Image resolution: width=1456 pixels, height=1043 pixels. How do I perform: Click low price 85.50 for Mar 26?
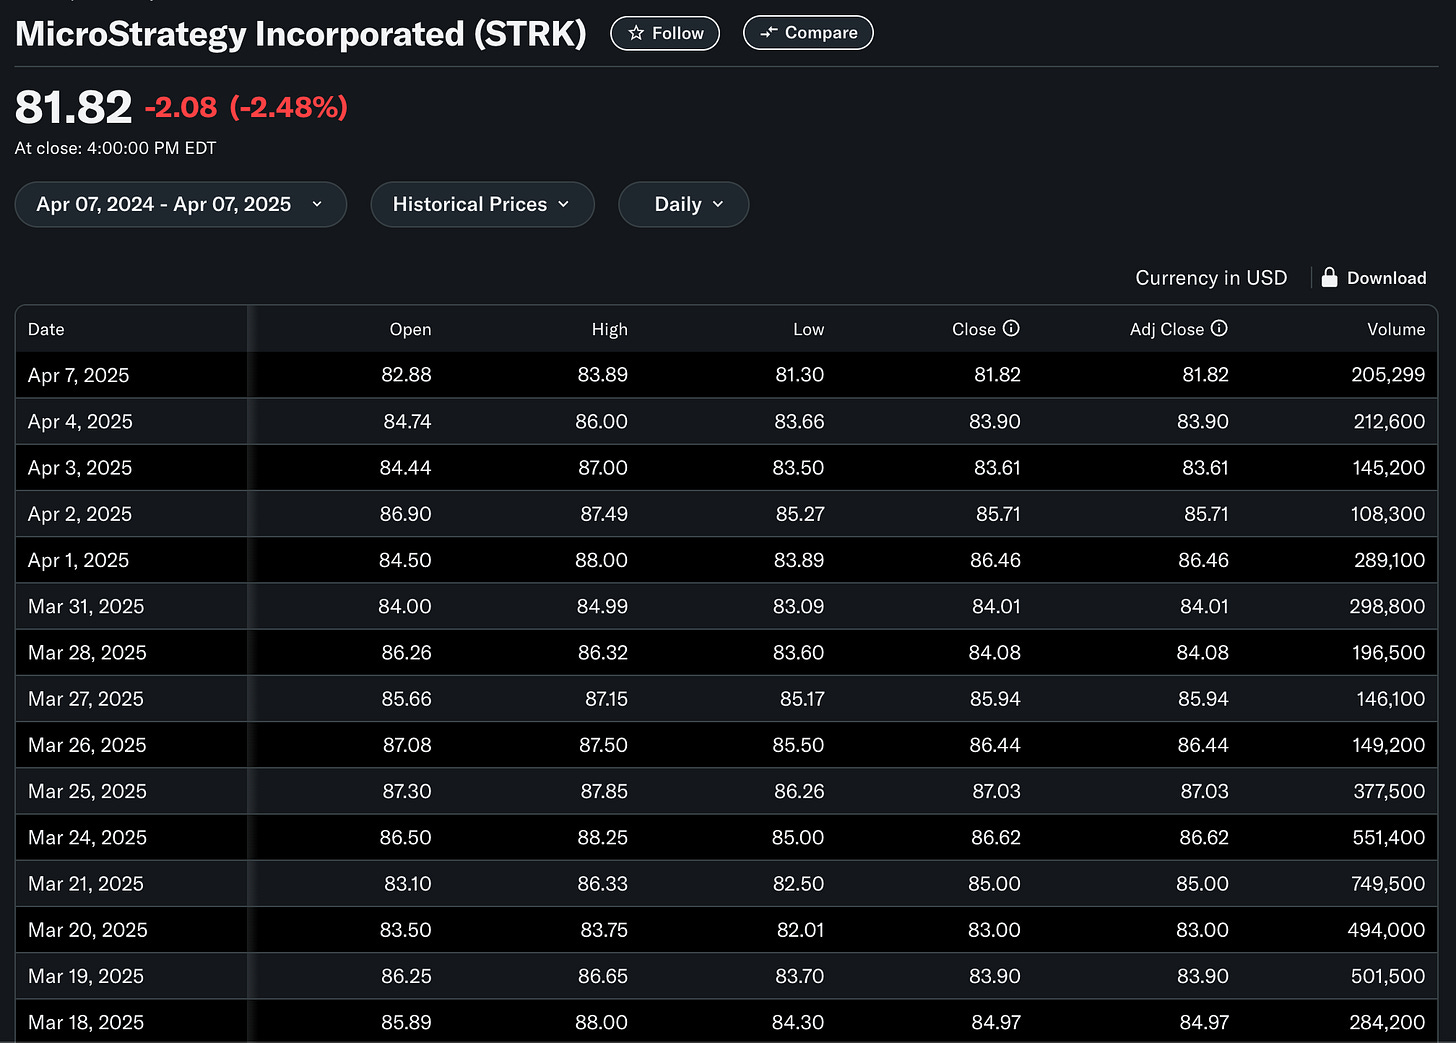(798, 745)
